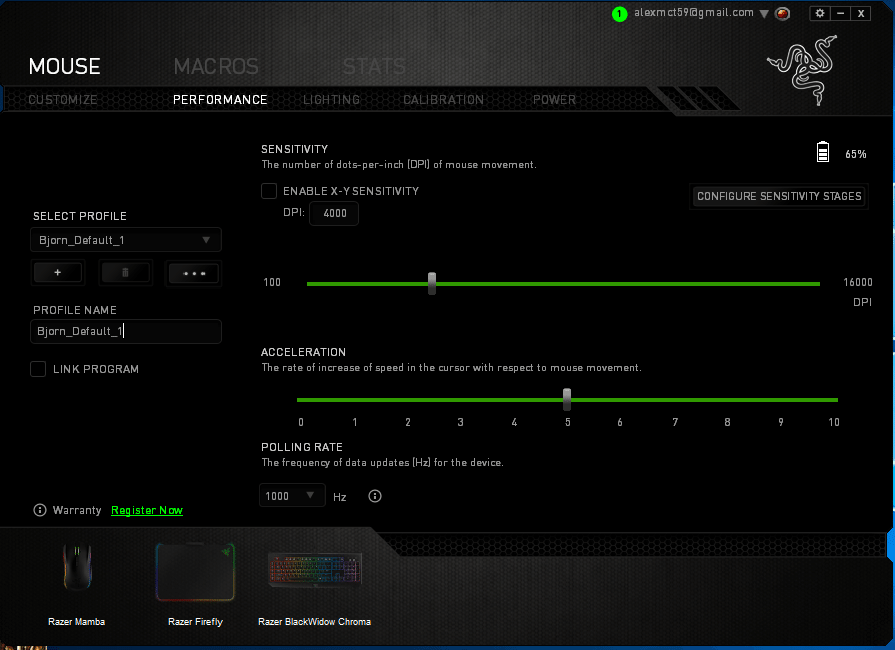Image resolution: width=895 pixels, height=650 pixels.
Task: Click the alexmct59@gmail.com account text
Action: point(694,13)
